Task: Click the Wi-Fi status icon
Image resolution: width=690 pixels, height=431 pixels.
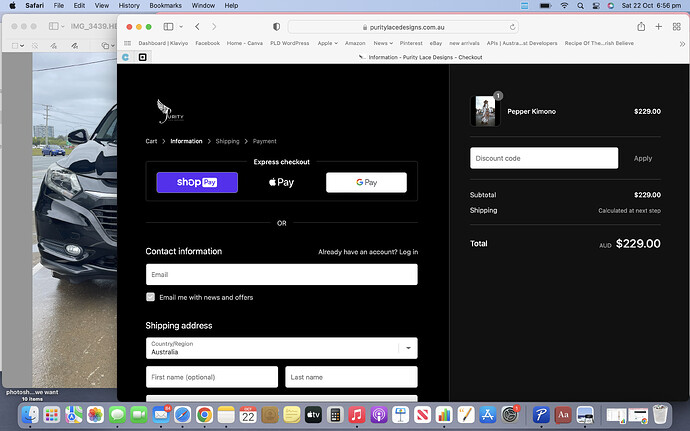Action: [564, 6]
